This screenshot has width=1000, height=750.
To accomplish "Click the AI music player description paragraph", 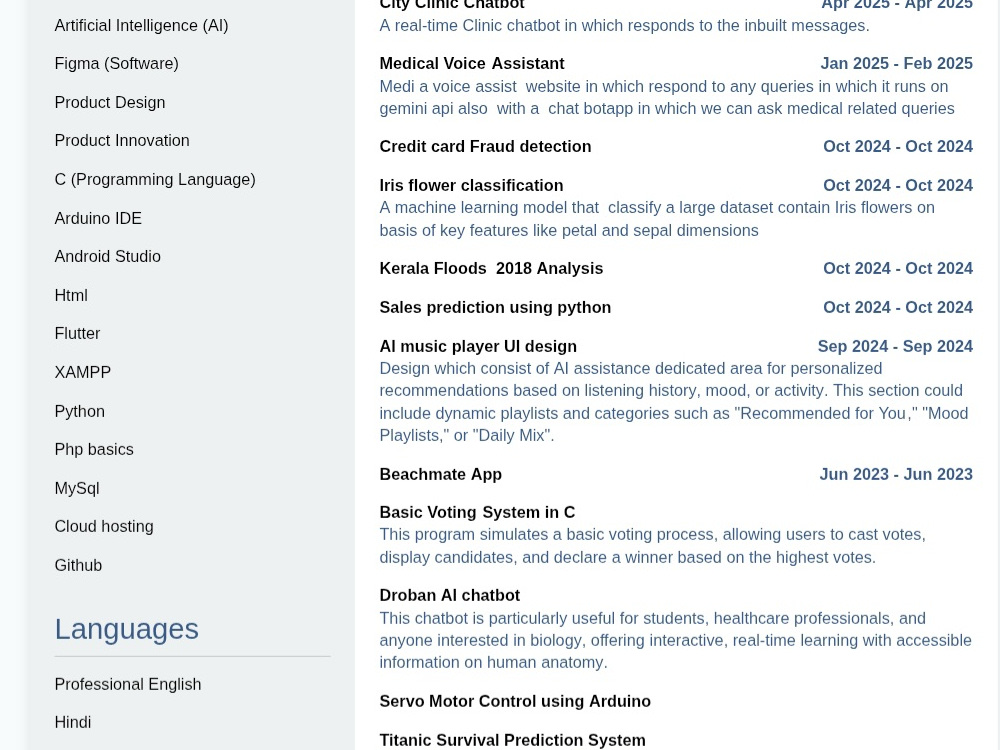I will (x=674, y=402).
